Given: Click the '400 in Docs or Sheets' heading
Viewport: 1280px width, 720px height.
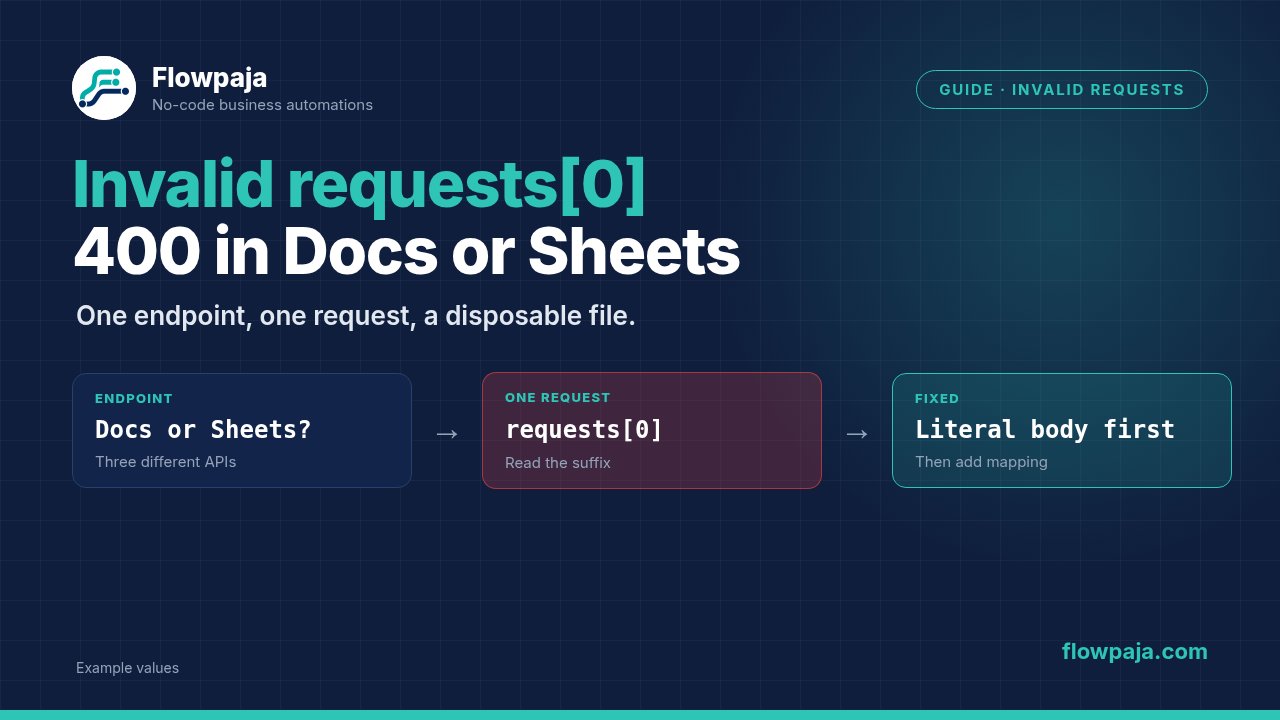Looking at the screenshot, I should pos(406,252).
